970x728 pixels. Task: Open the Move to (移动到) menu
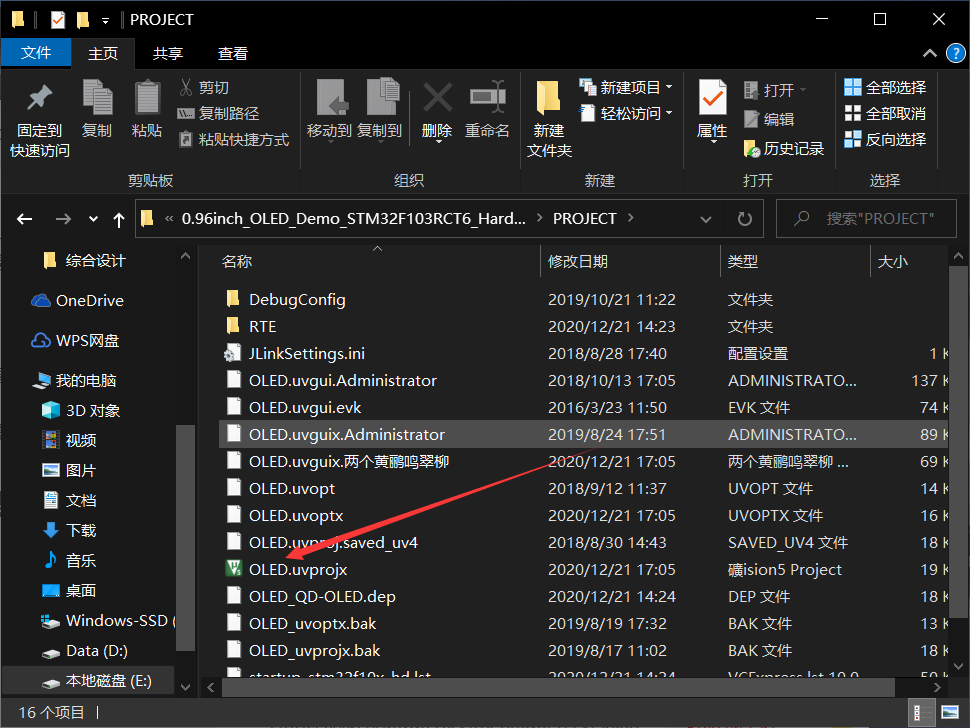point(329,110)
